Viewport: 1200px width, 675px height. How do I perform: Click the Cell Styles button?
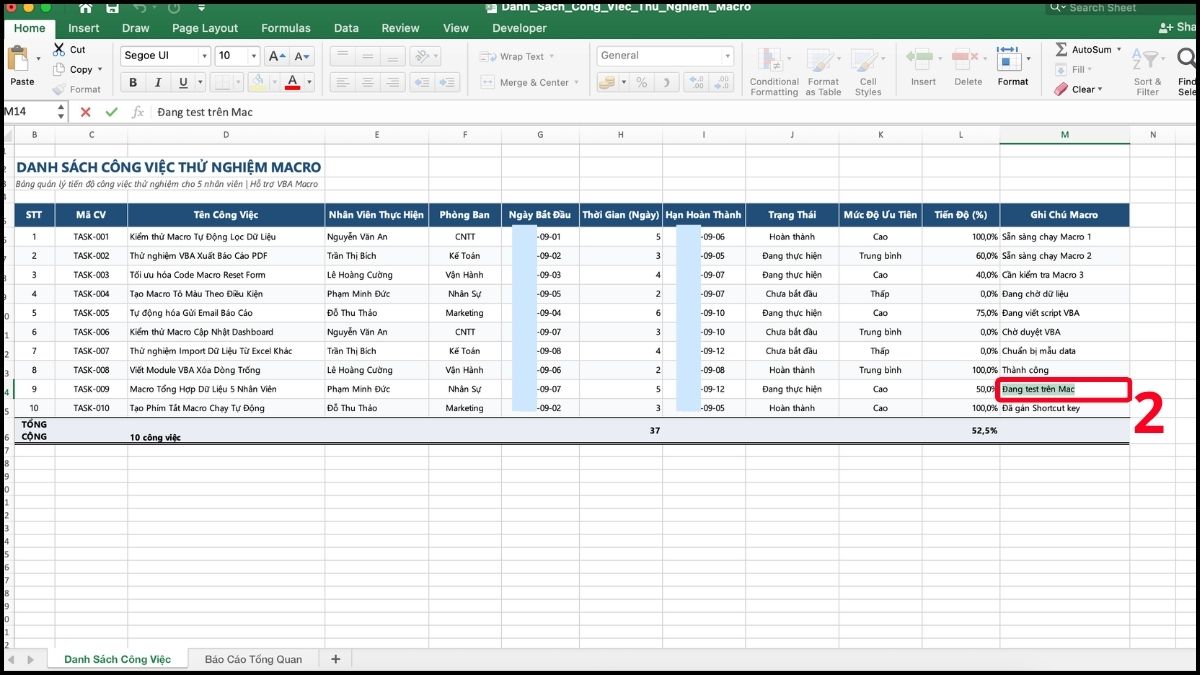pyautogui.click(x=868, y=72)
